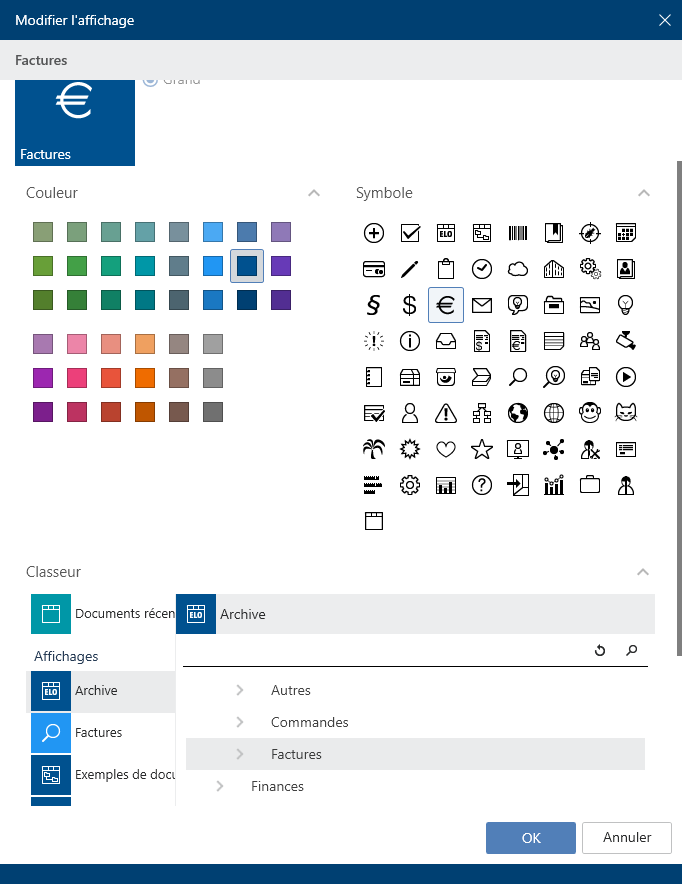The image size is (682, 884).
Task: Expand the Commandes folder in tree
Action: coord(240,722)
